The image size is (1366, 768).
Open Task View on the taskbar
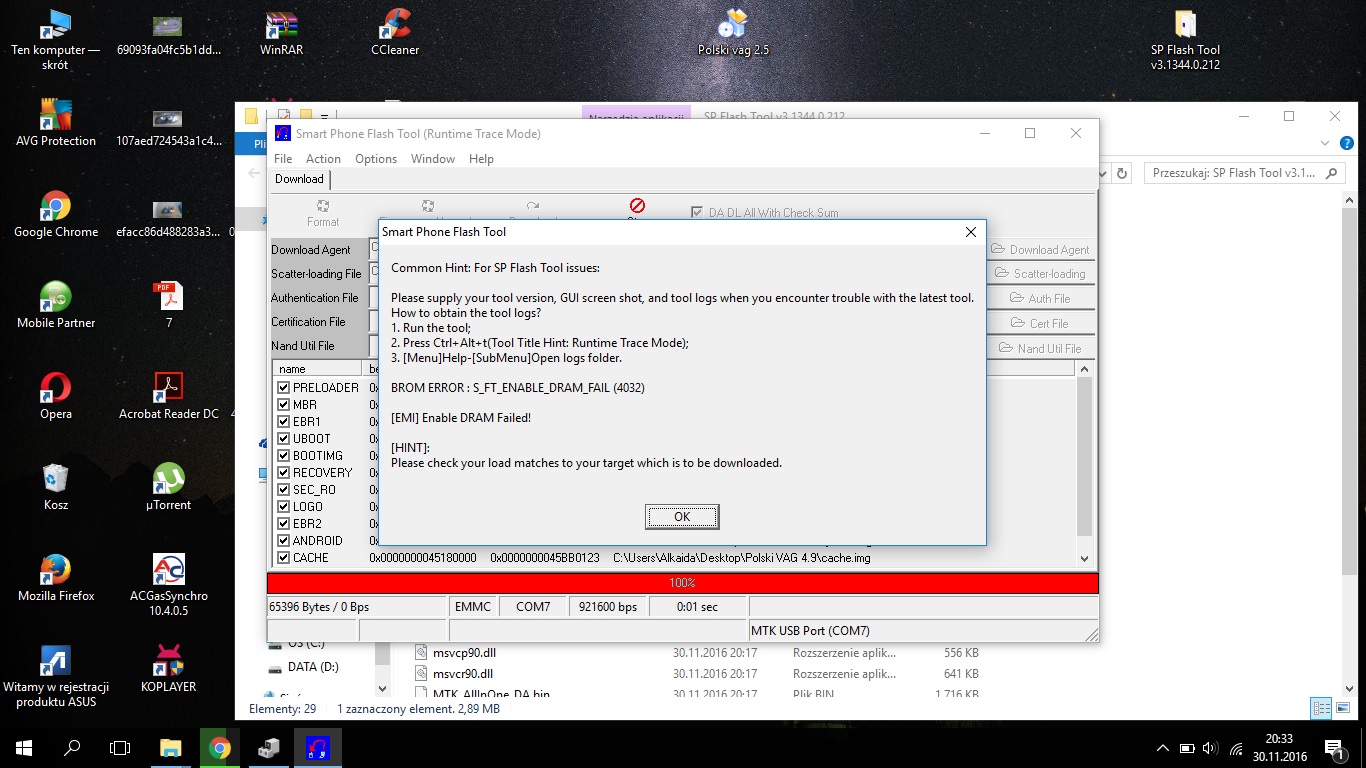(x=120, y=747)
